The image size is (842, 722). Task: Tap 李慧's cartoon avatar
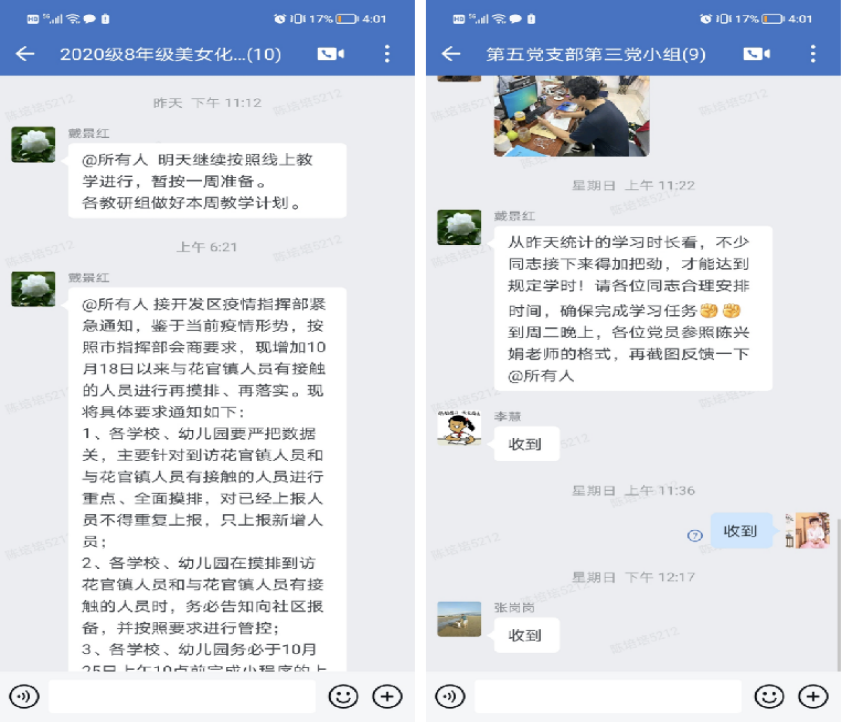tap(459, 428)
